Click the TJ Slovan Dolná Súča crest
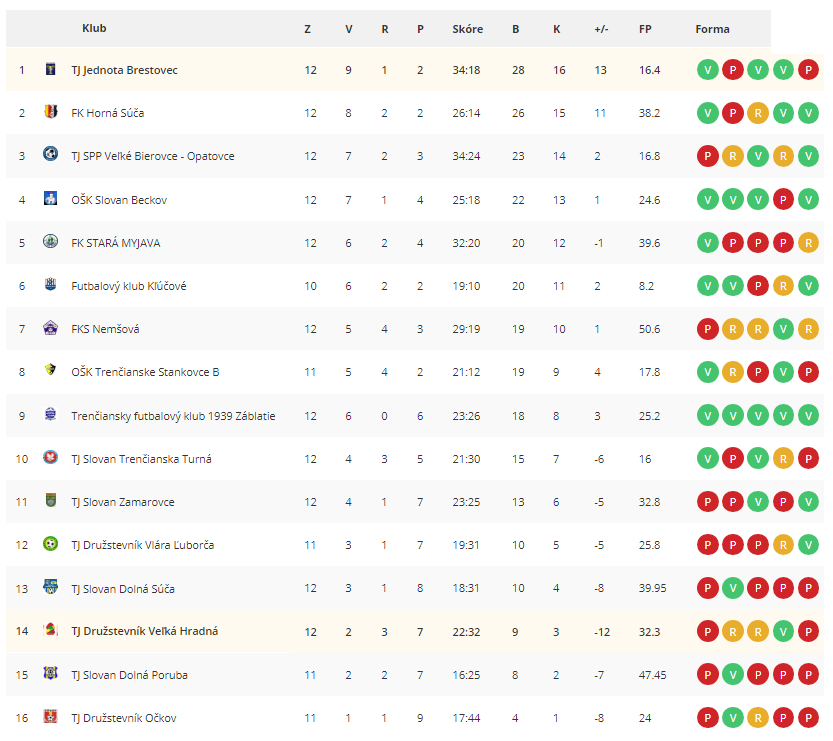833x741 pixels. pos(50,587)
